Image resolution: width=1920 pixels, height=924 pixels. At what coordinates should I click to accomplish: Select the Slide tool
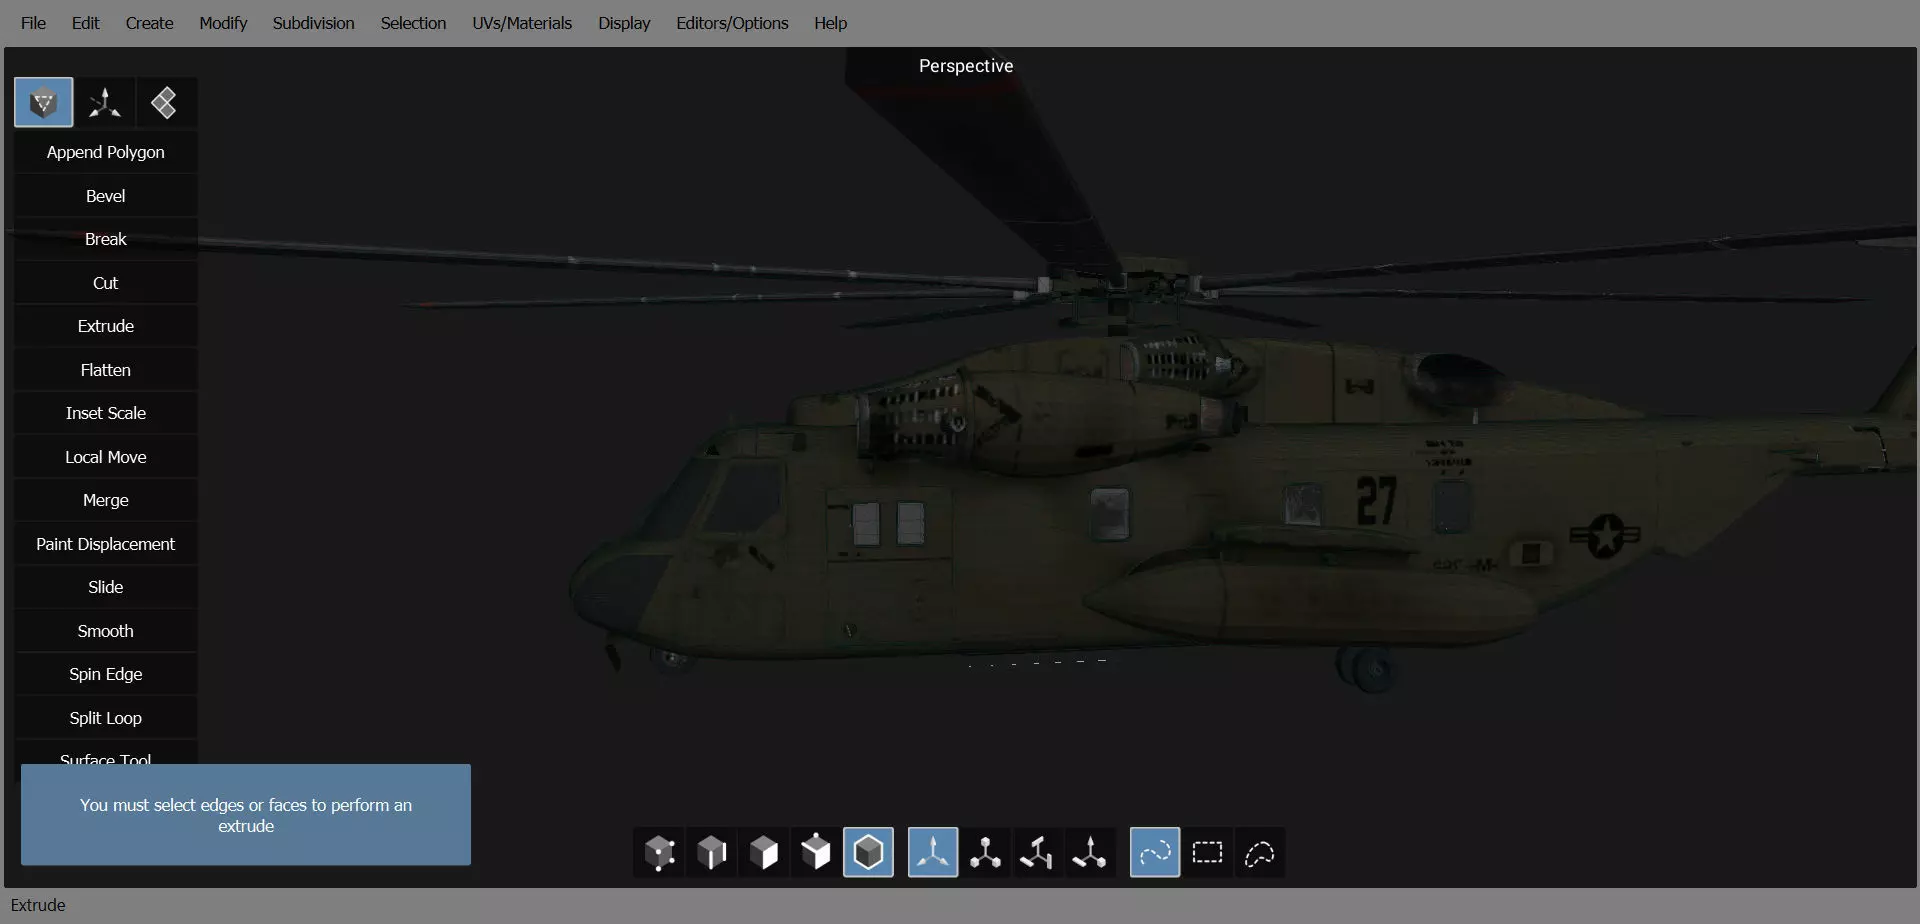[106, 587]
